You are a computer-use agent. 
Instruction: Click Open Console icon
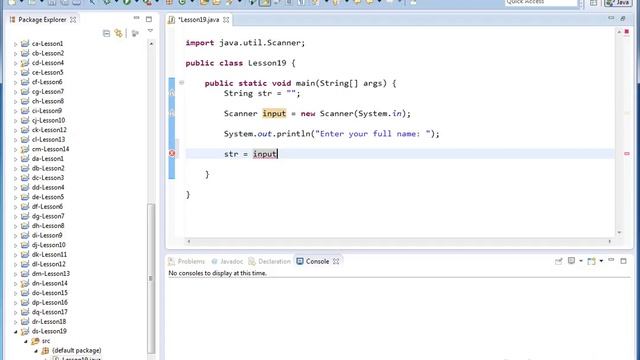tap(591, 261)
